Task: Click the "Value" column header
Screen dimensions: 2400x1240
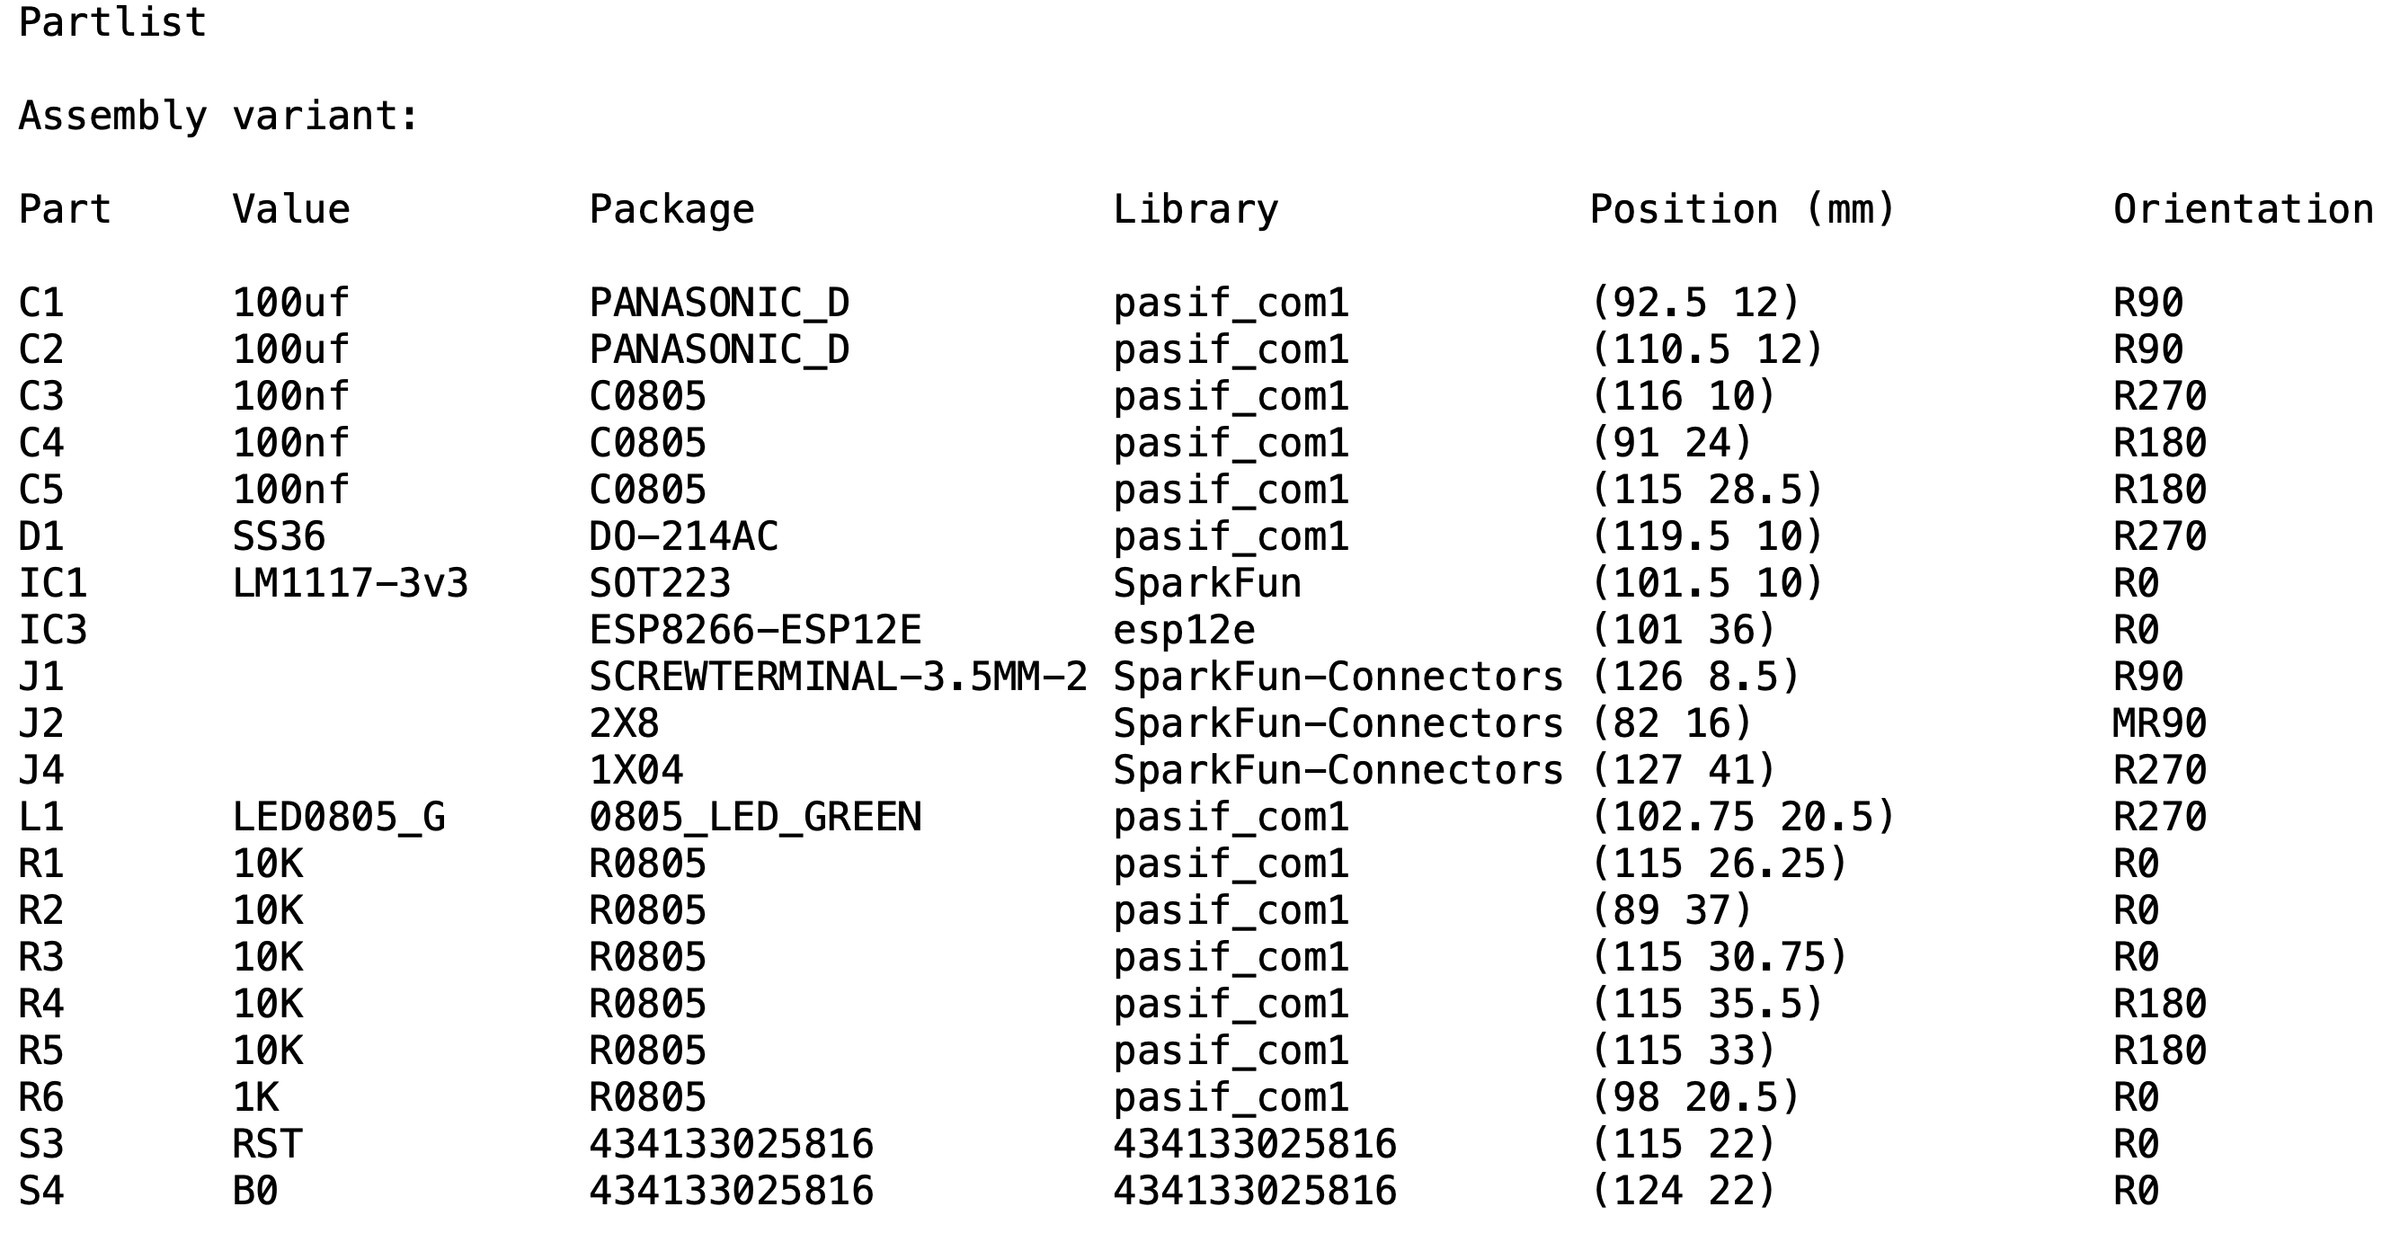Action: pyautogui.click(x=291, y=210)
